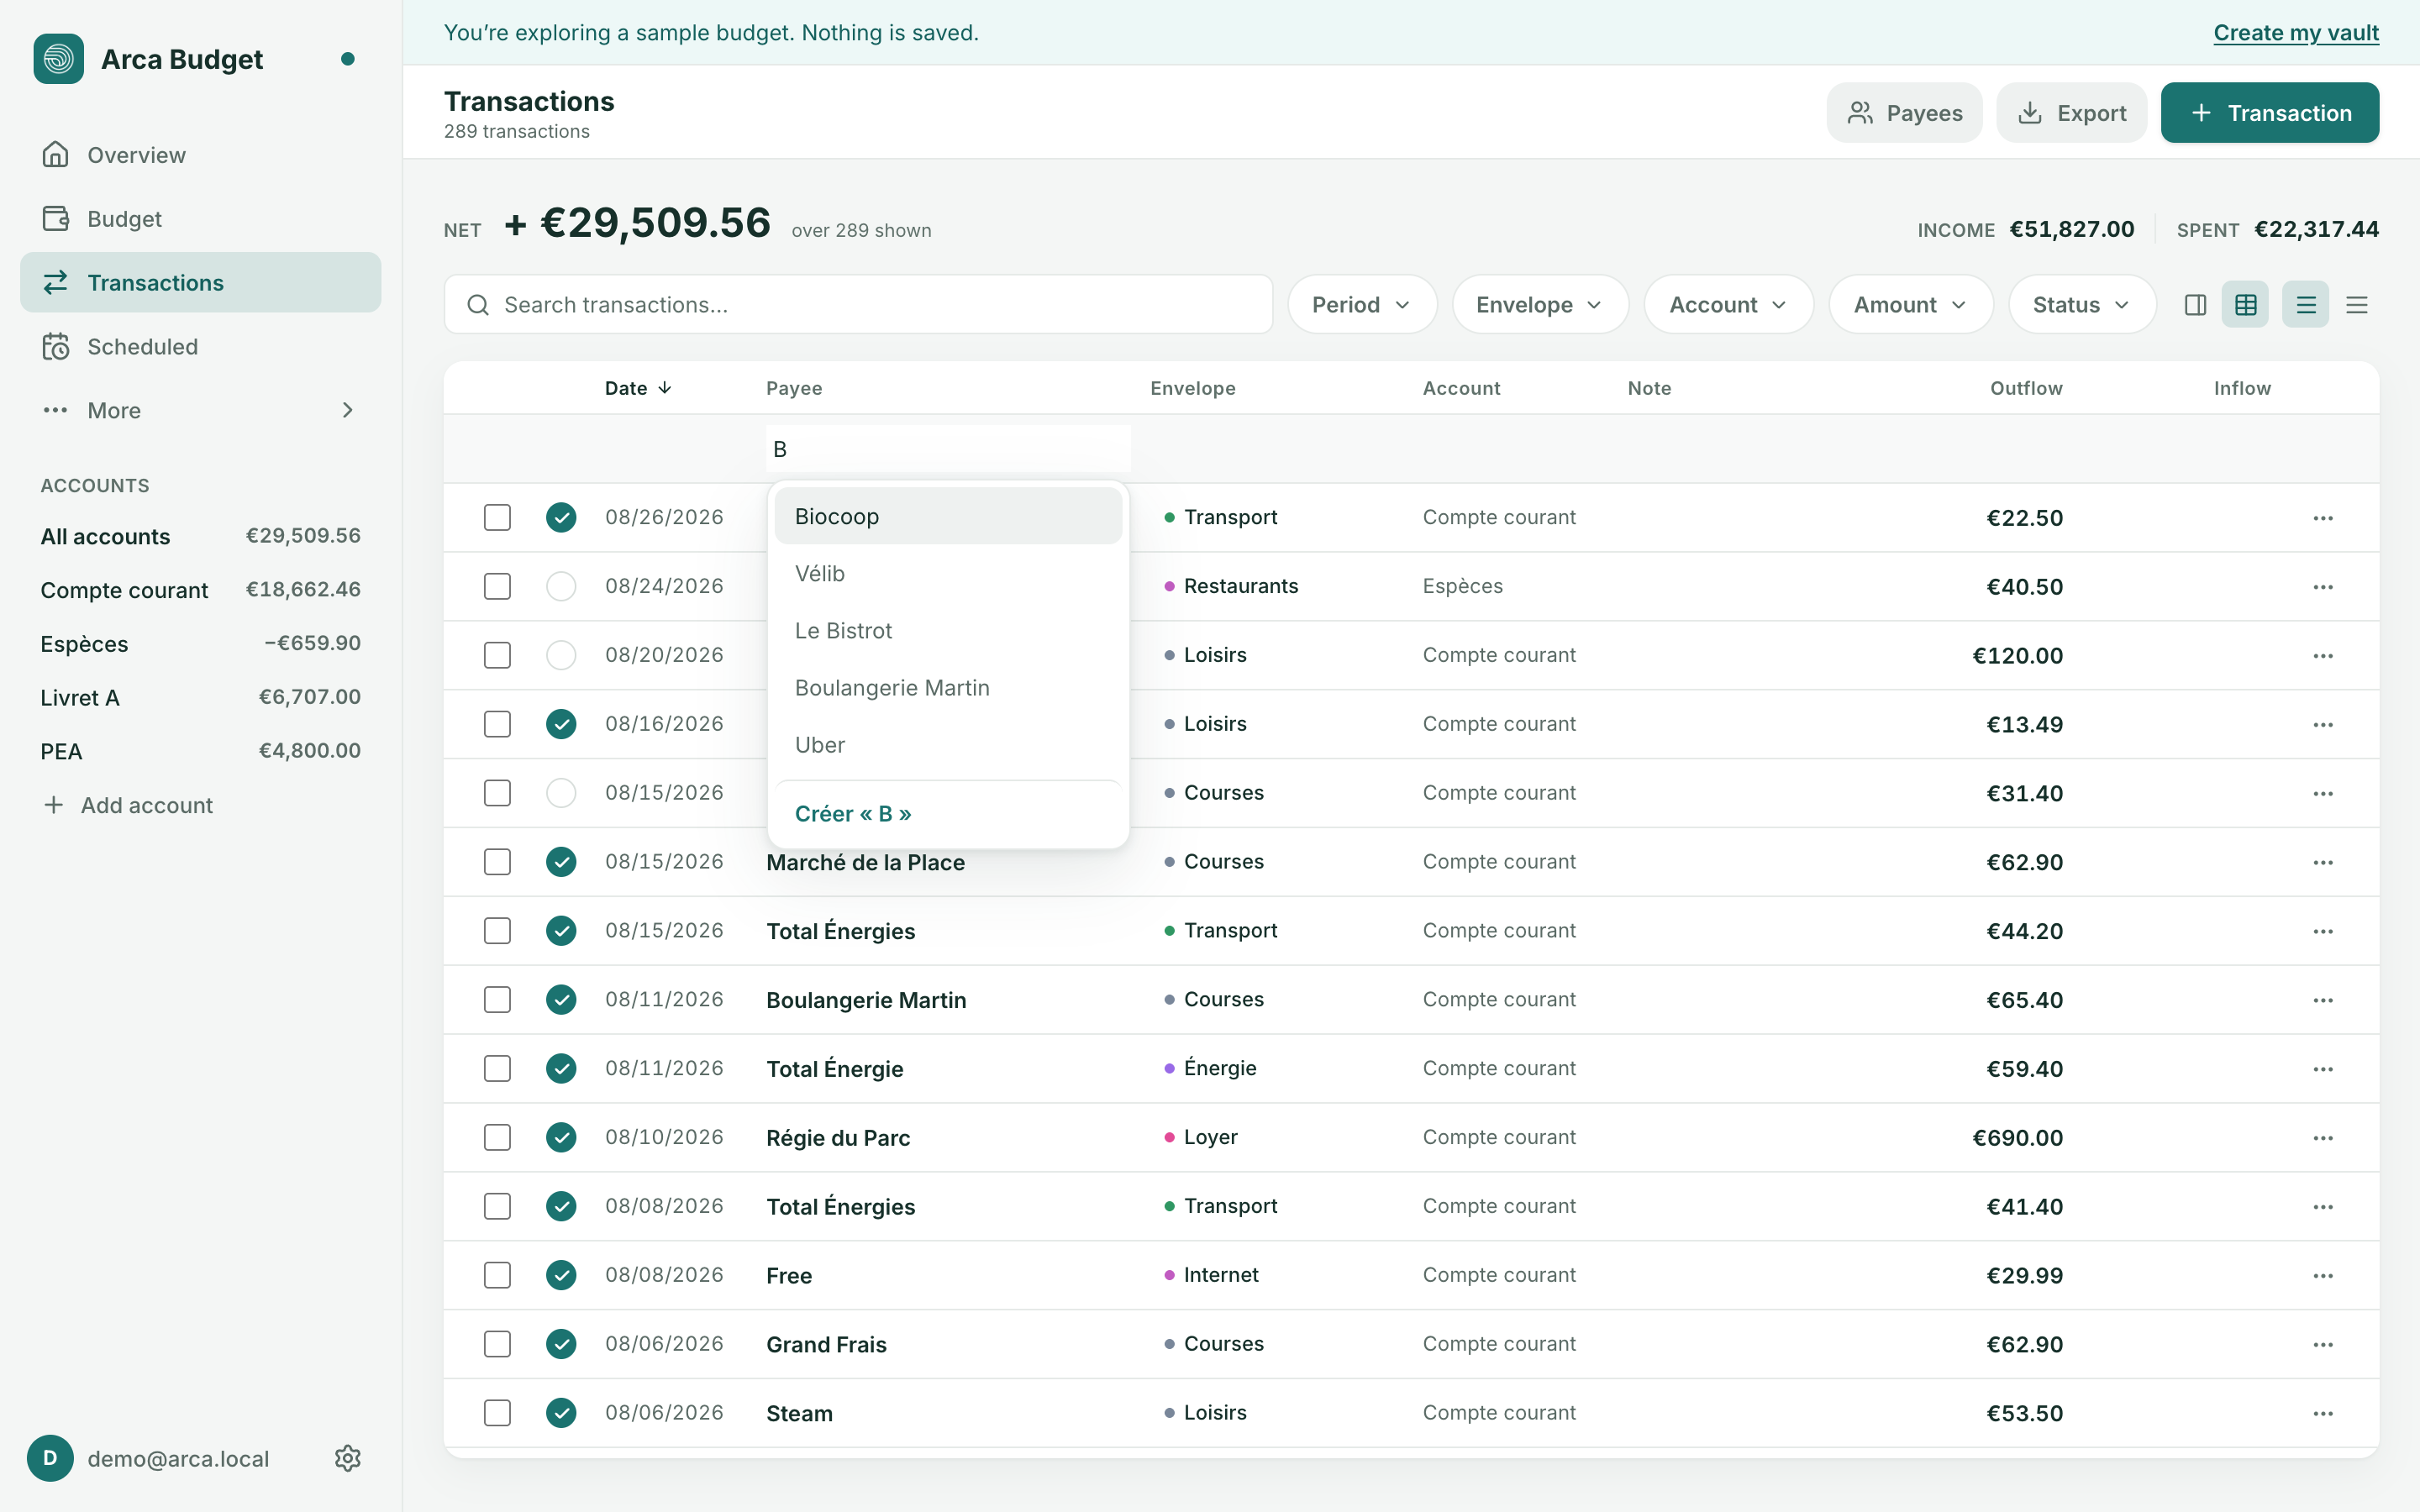Click the Export button
Screen dimensions: 2420x1512
[2071, 113]
